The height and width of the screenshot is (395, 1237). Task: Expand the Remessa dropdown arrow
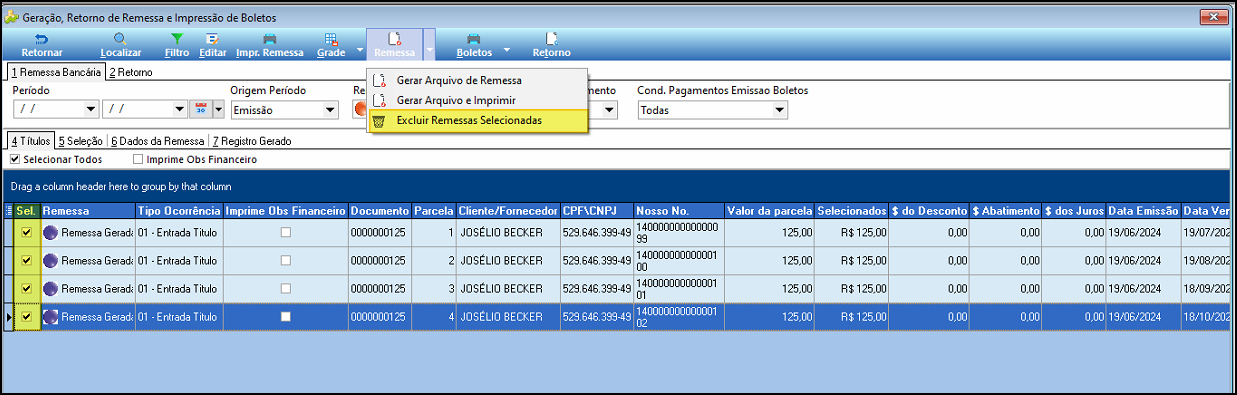429,49
